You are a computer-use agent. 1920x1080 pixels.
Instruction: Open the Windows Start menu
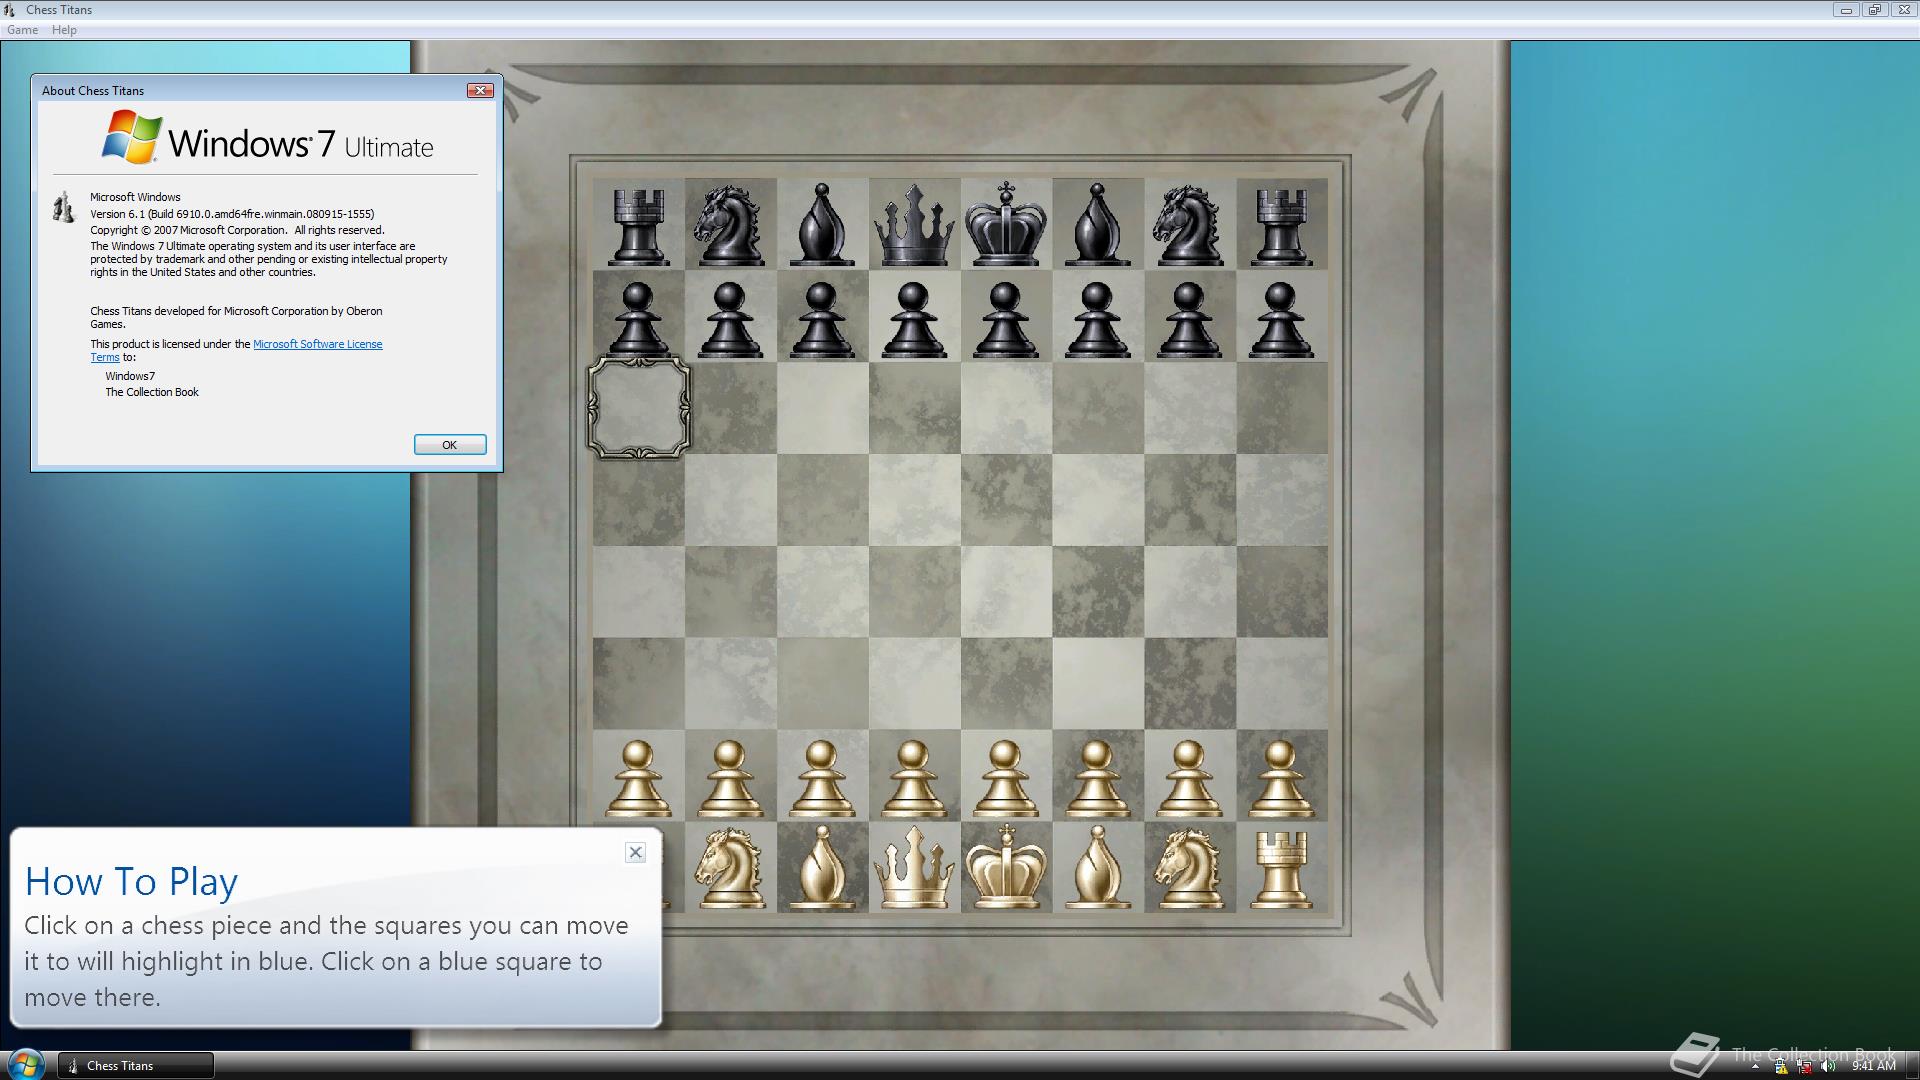tap(25, 1064)
